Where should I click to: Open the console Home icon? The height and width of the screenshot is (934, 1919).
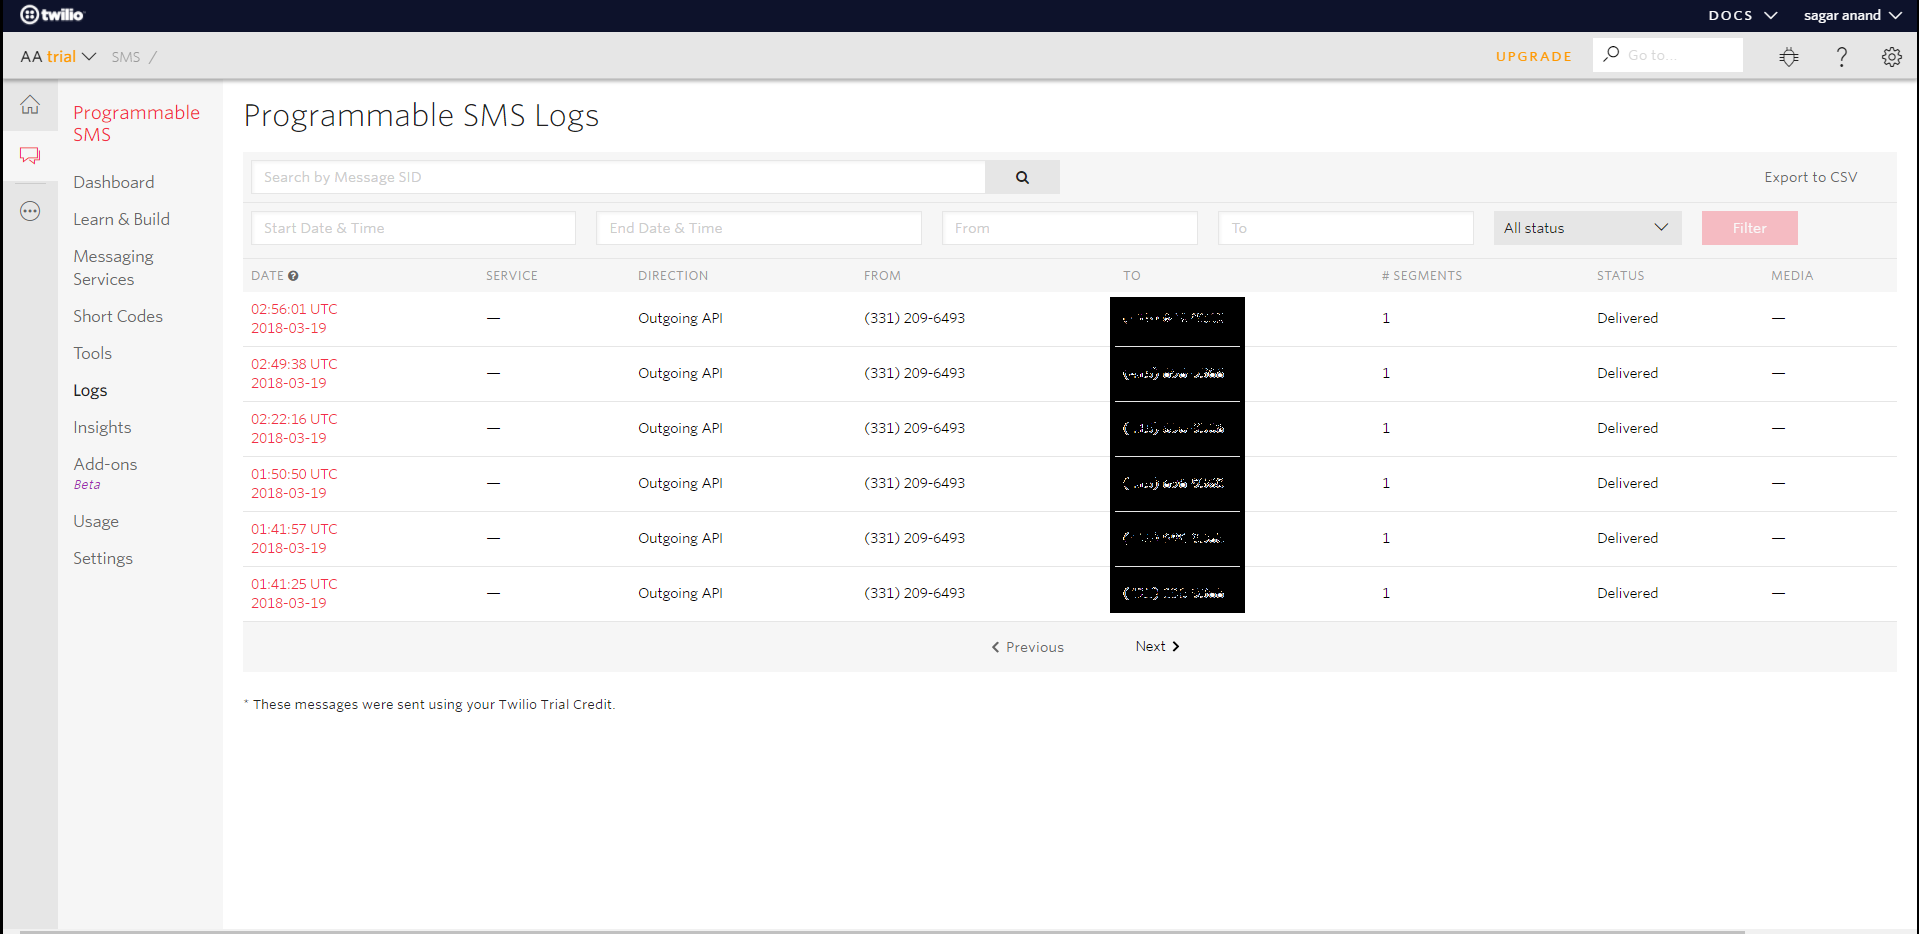pos(30,105)
